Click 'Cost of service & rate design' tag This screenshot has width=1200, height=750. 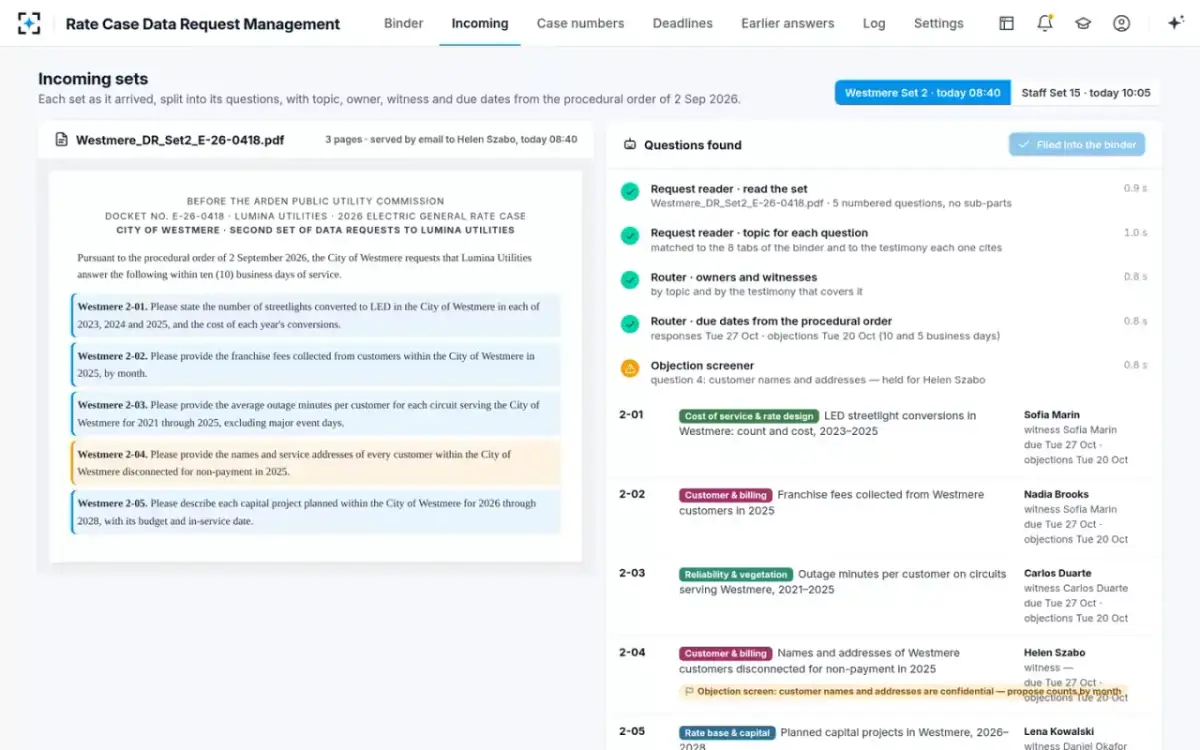(x=749, y=416)
